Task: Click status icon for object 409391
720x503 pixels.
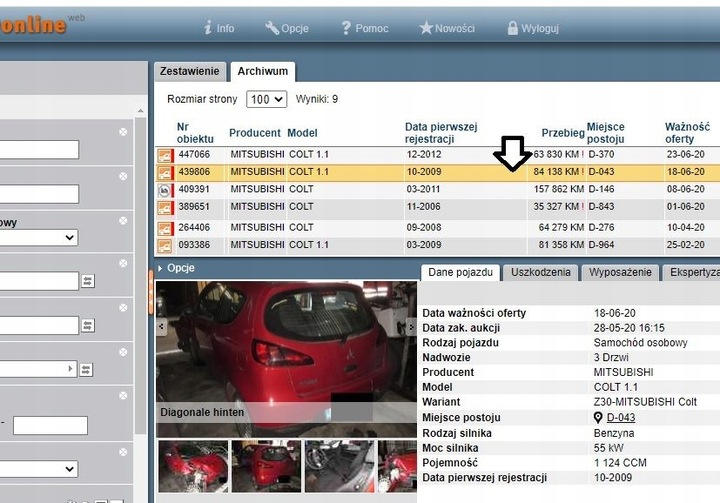Action: click(165, 189)
